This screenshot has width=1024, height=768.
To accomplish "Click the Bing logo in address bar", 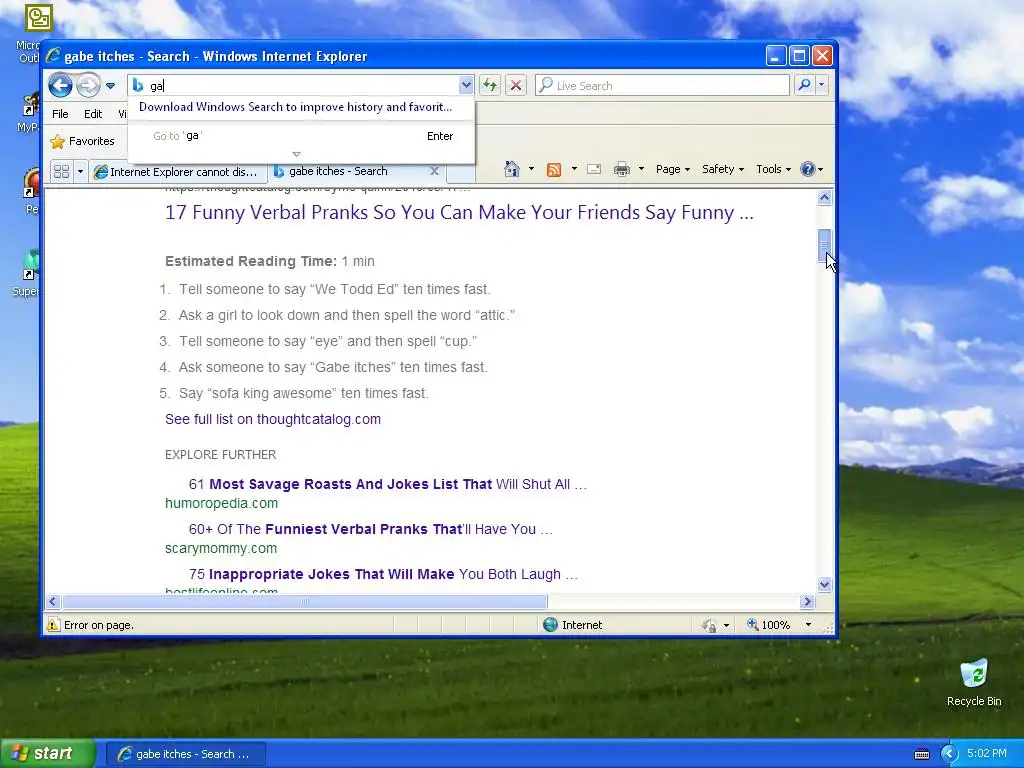I will click(x=137, y=85).
